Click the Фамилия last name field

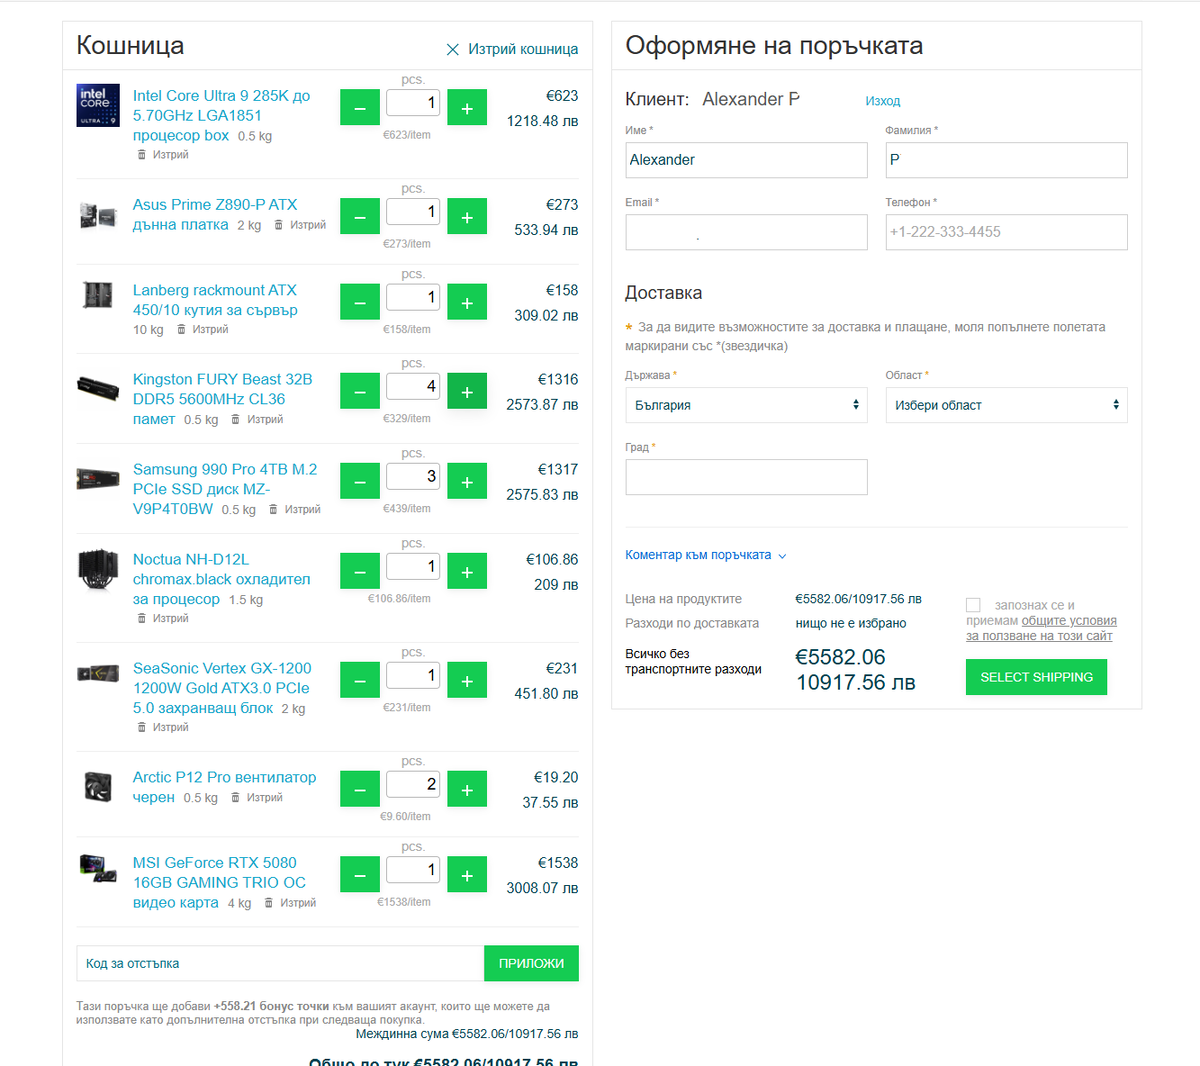click(1006, 160)
